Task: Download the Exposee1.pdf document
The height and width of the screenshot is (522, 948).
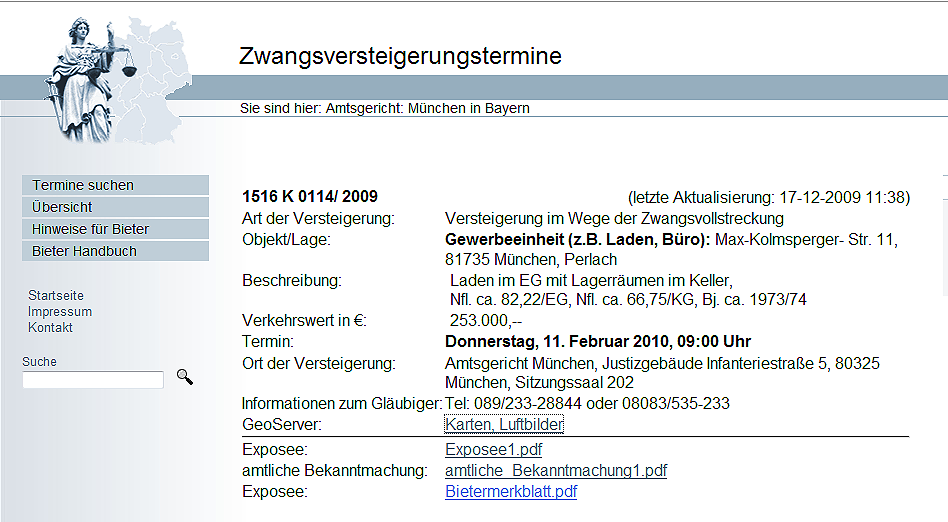Action: click(x=493, y=449)
